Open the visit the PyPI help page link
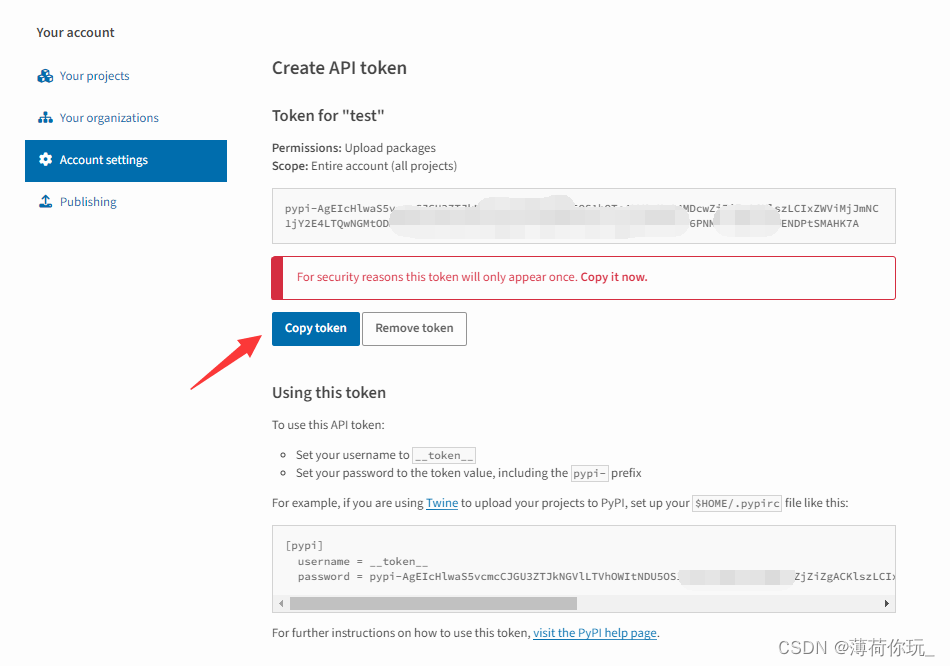The height and width of the screenshot is (666, 950). click(595, 632)
